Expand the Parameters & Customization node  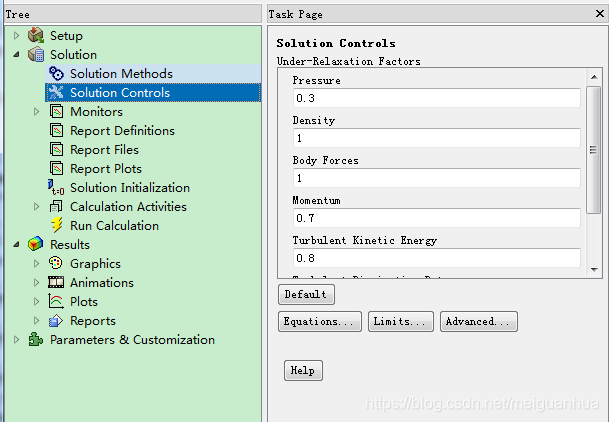click(17, 340)
